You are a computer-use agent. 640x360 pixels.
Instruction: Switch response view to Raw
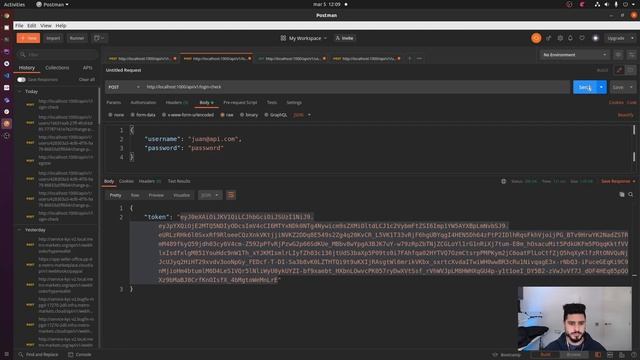[x=135, y=196]
